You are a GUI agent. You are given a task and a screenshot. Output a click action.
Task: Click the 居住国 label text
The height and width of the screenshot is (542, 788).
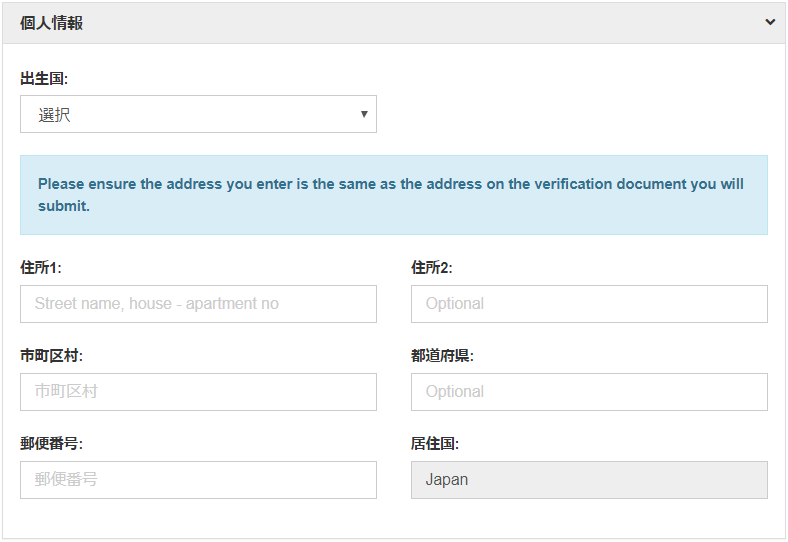point(435,444)
